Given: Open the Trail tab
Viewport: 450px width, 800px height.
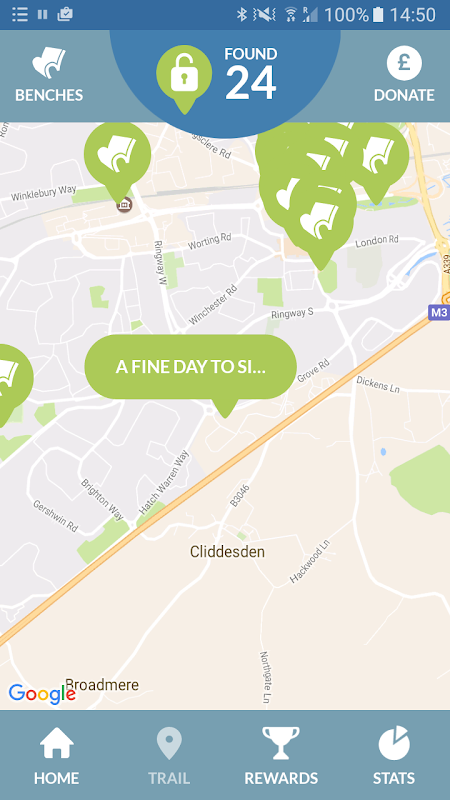Looking at the screenshot, I should coord(169,755).
